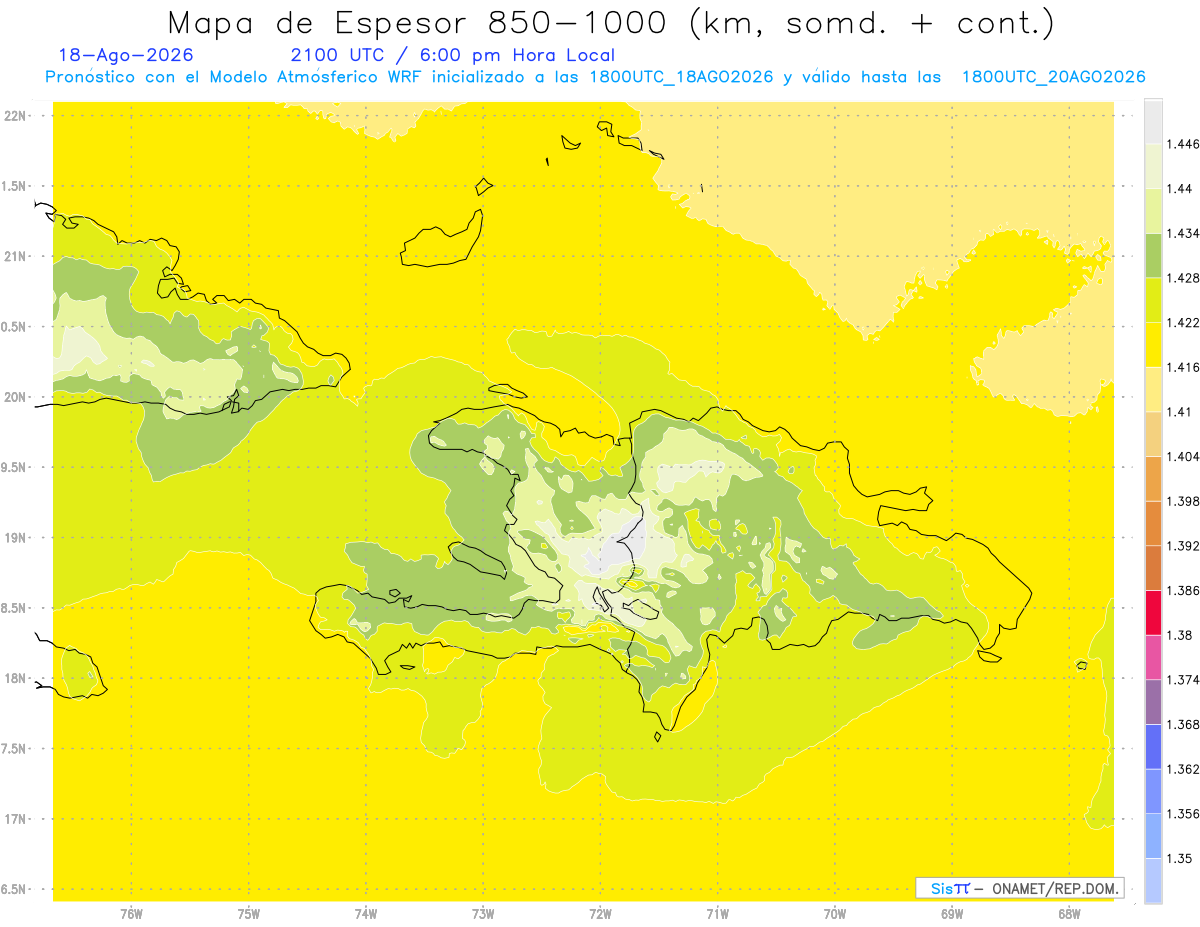Image resolution: width=1200 pixels, height=927 pixels.
Task: Click the longitude label '69W'
Action: pyautogui.click(x=952, y=914)
